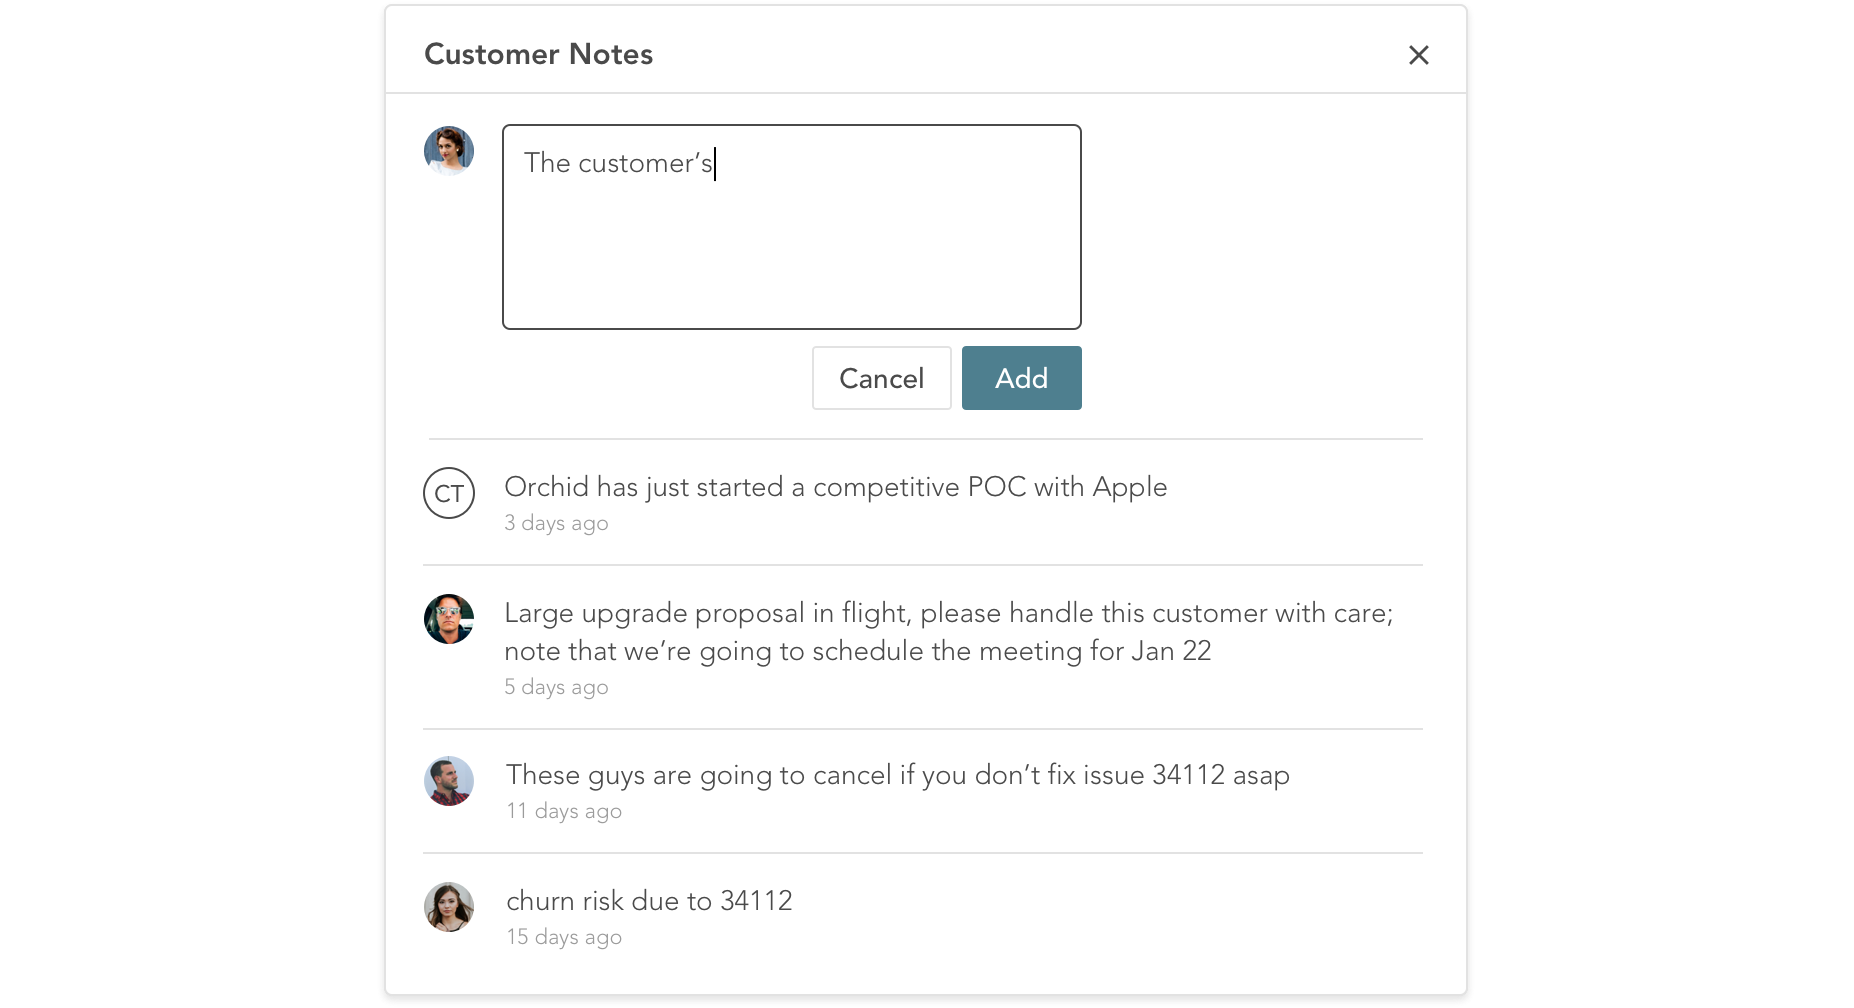
Task: Click the Cancel button
Action: click(x=881, y=378)
